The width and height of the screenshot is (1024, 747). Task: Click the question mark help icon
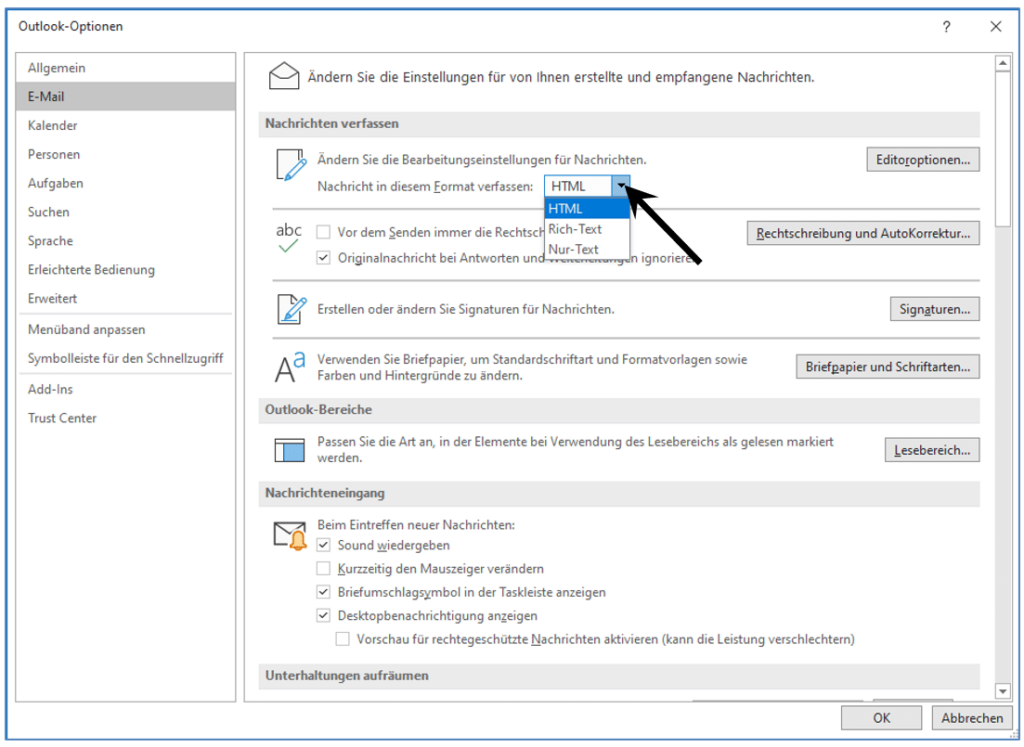point(946,27)
